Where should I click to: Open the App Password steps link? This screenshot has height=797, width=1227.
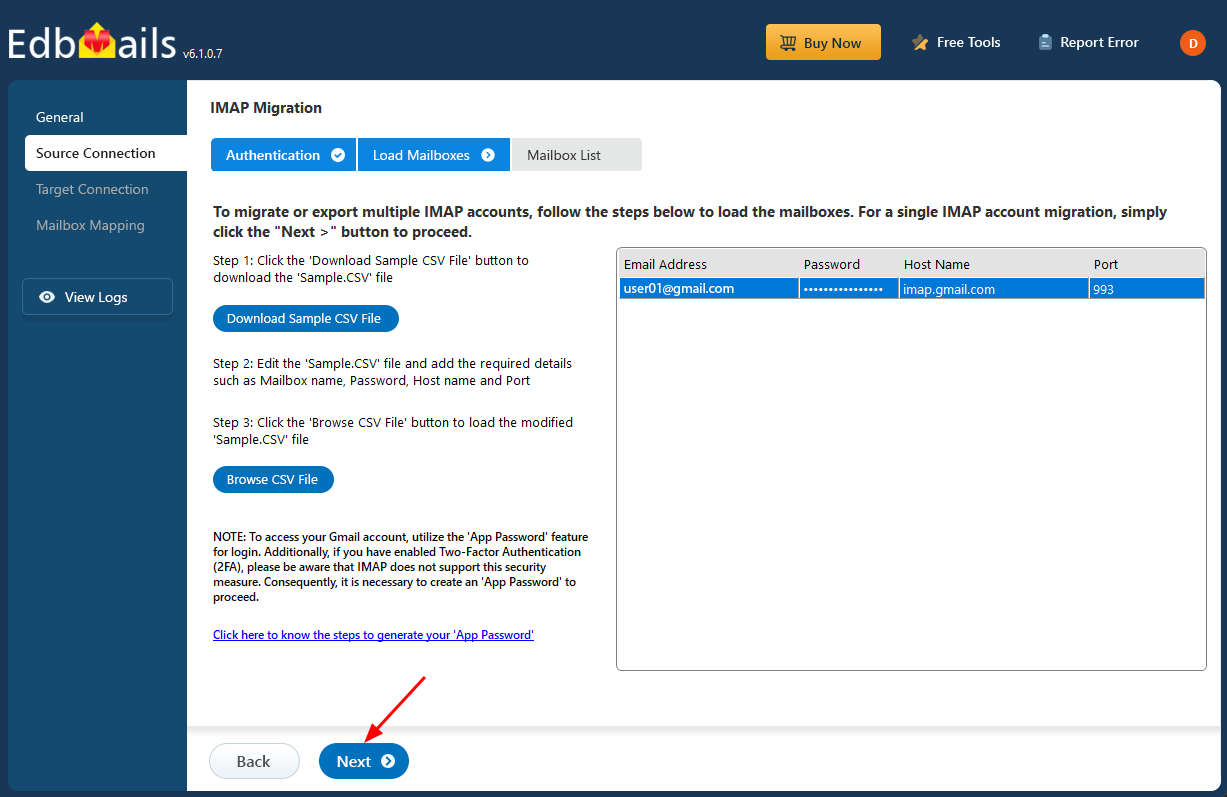(373, 635)
